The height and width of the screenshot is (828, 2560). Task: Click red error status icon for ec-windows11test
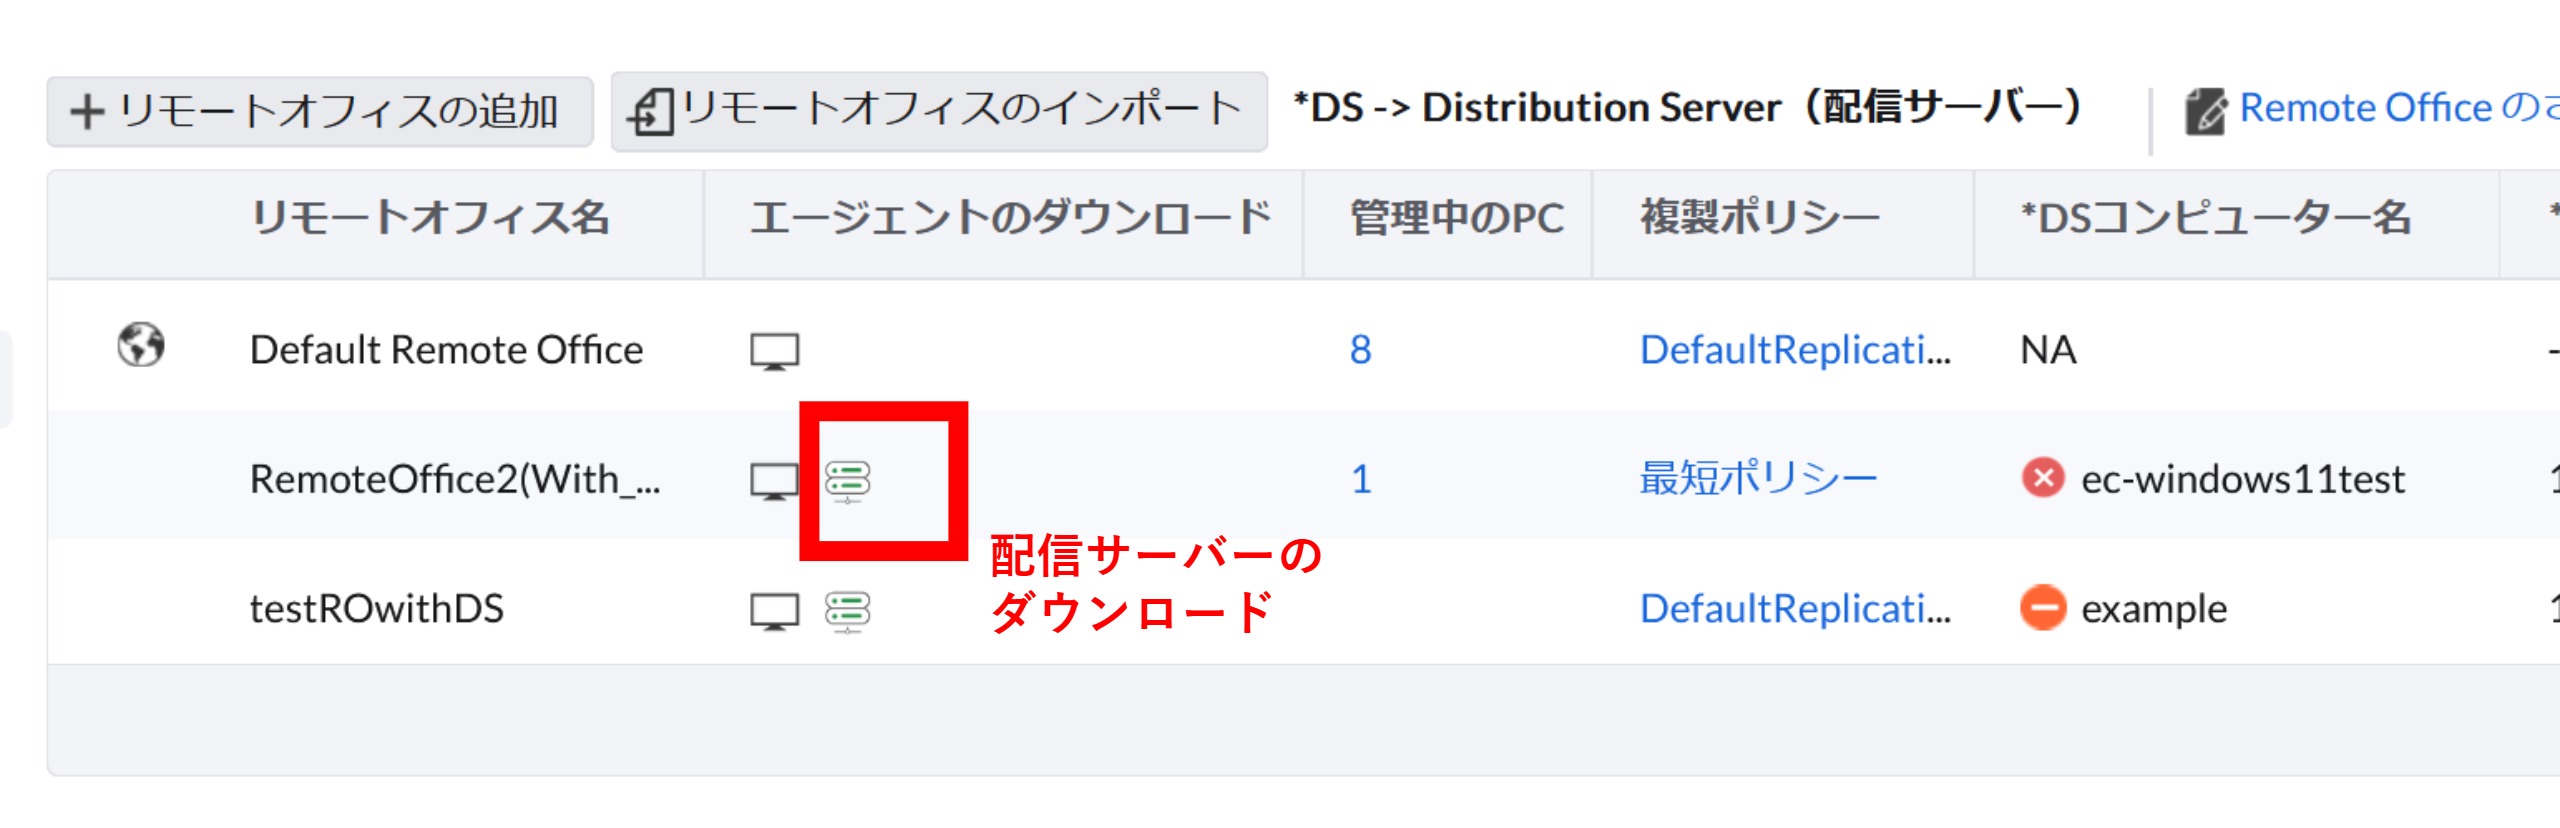[2043, 478]
